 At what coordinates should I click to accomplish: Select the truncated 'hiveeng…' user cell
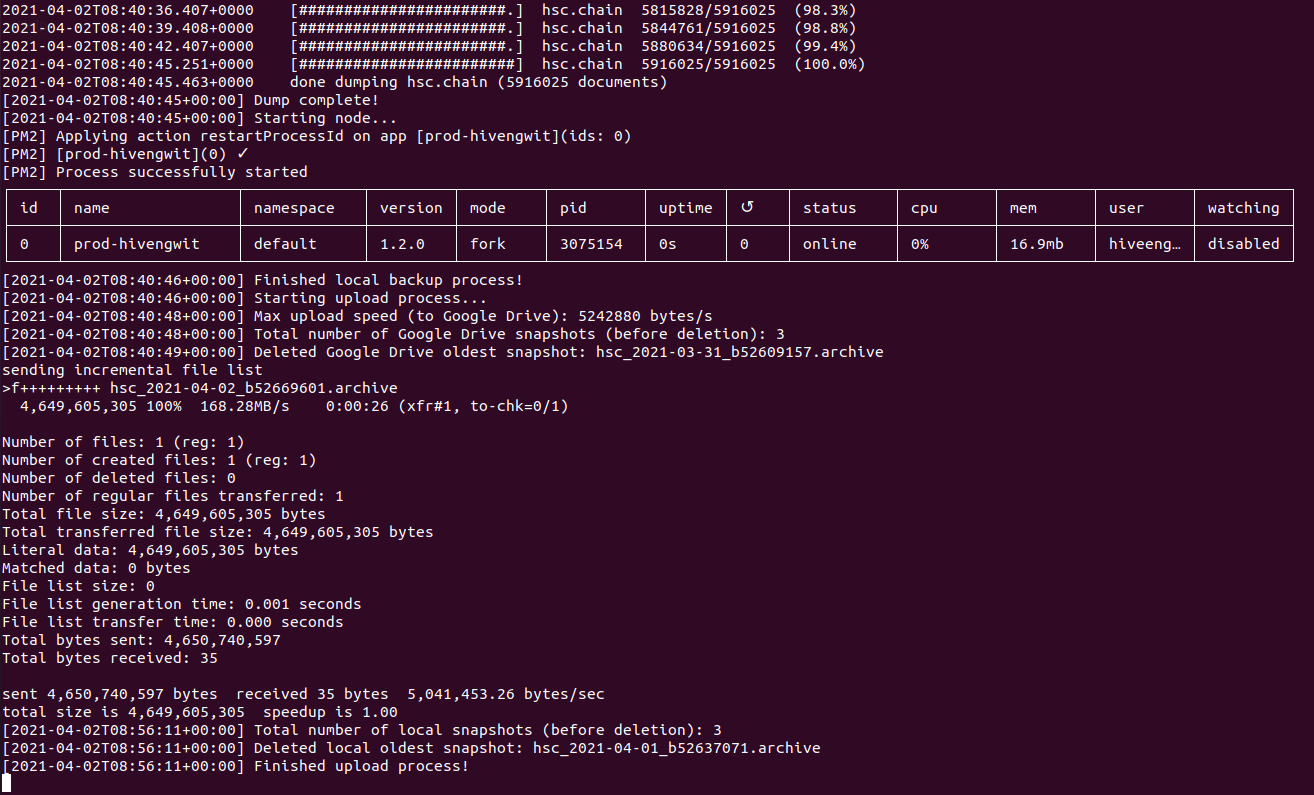[1145, 244]
